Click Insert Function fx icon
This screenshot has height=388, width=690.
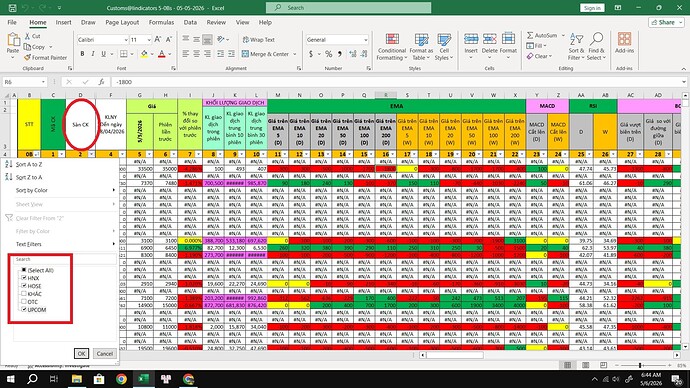101,82
